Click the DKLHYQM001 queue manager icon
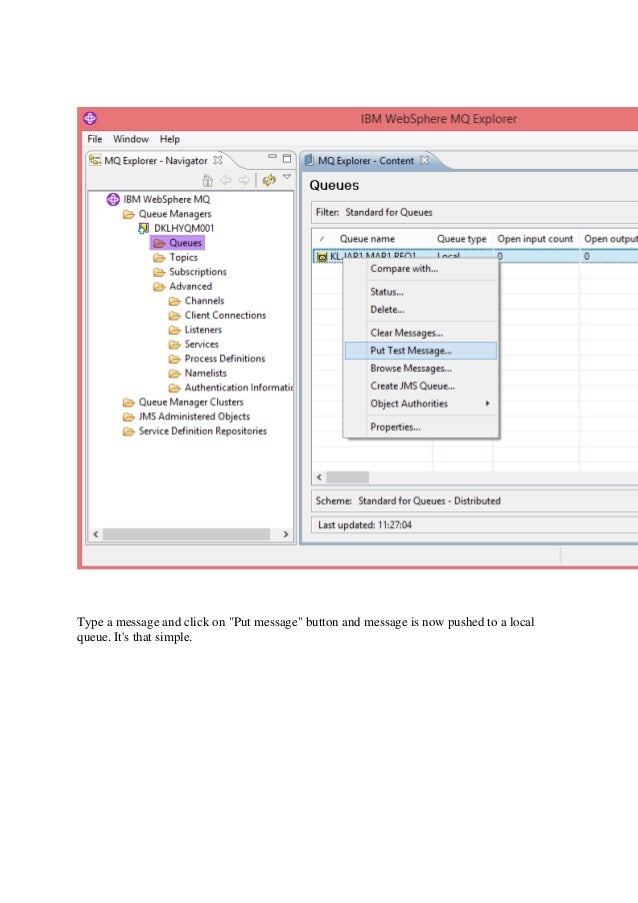Viewport: 638px width, 903px height. point(143,228)
